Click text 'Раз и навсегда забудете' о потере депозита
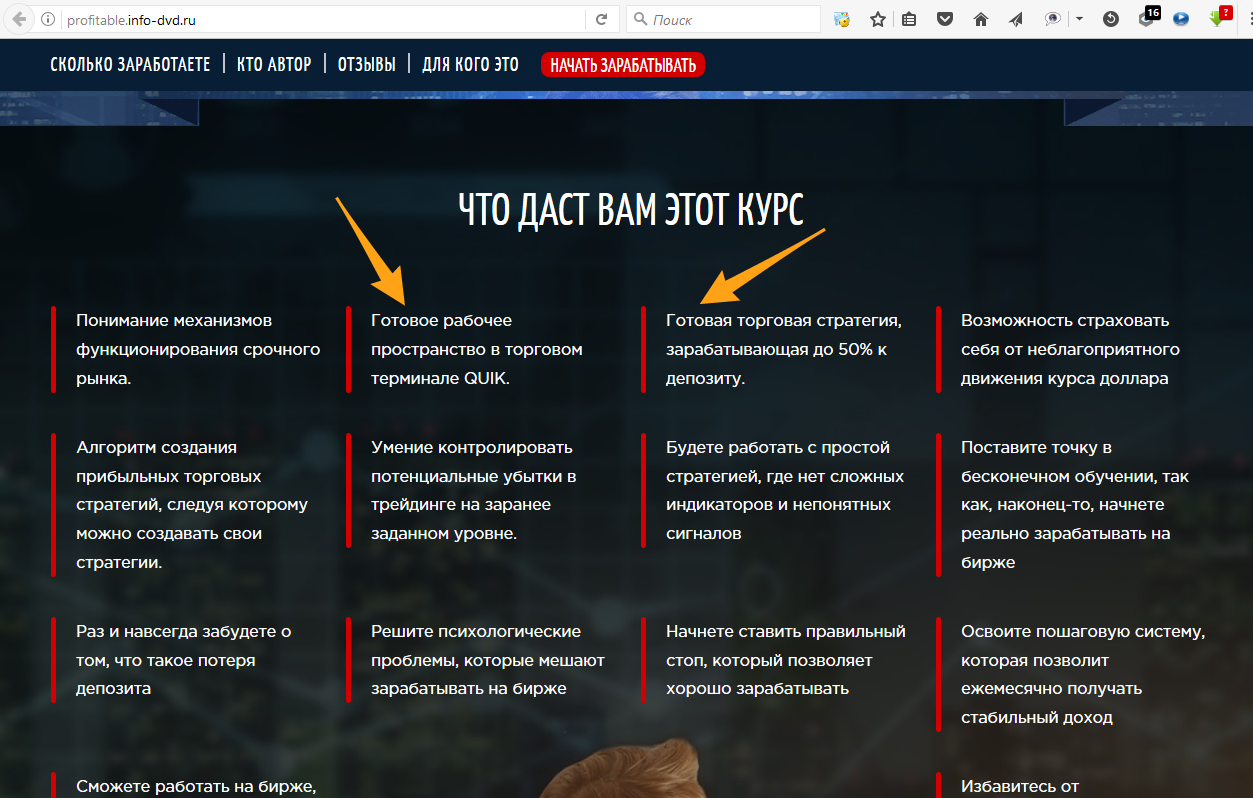 point(184,660)
